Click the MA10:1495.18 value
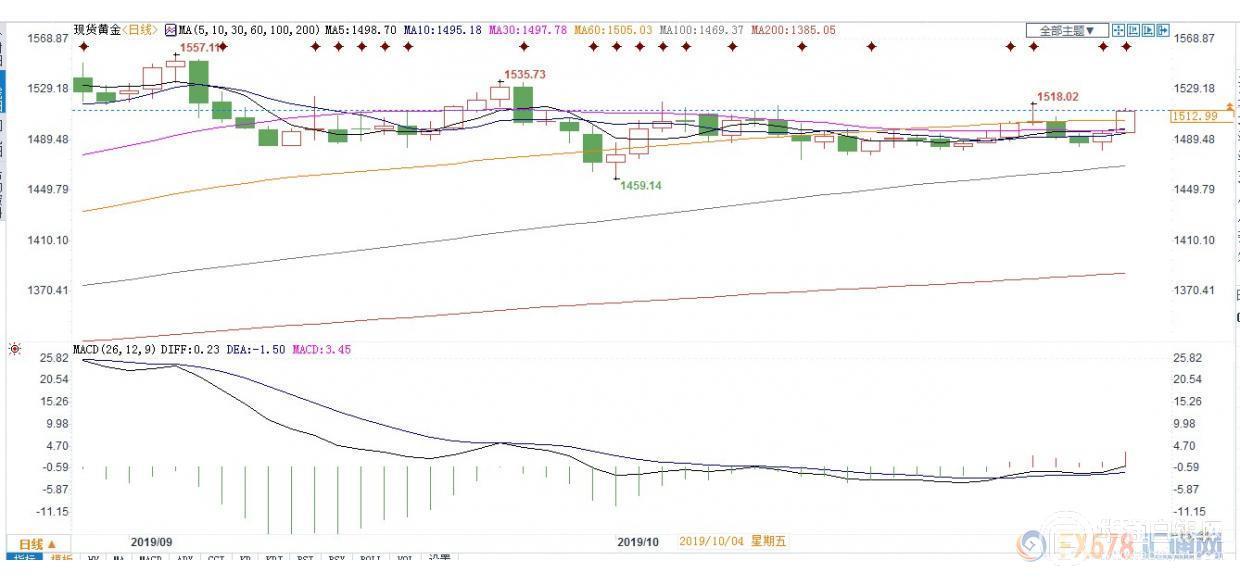This screenshot has width=1240, height=582. (x=443, y=31)
